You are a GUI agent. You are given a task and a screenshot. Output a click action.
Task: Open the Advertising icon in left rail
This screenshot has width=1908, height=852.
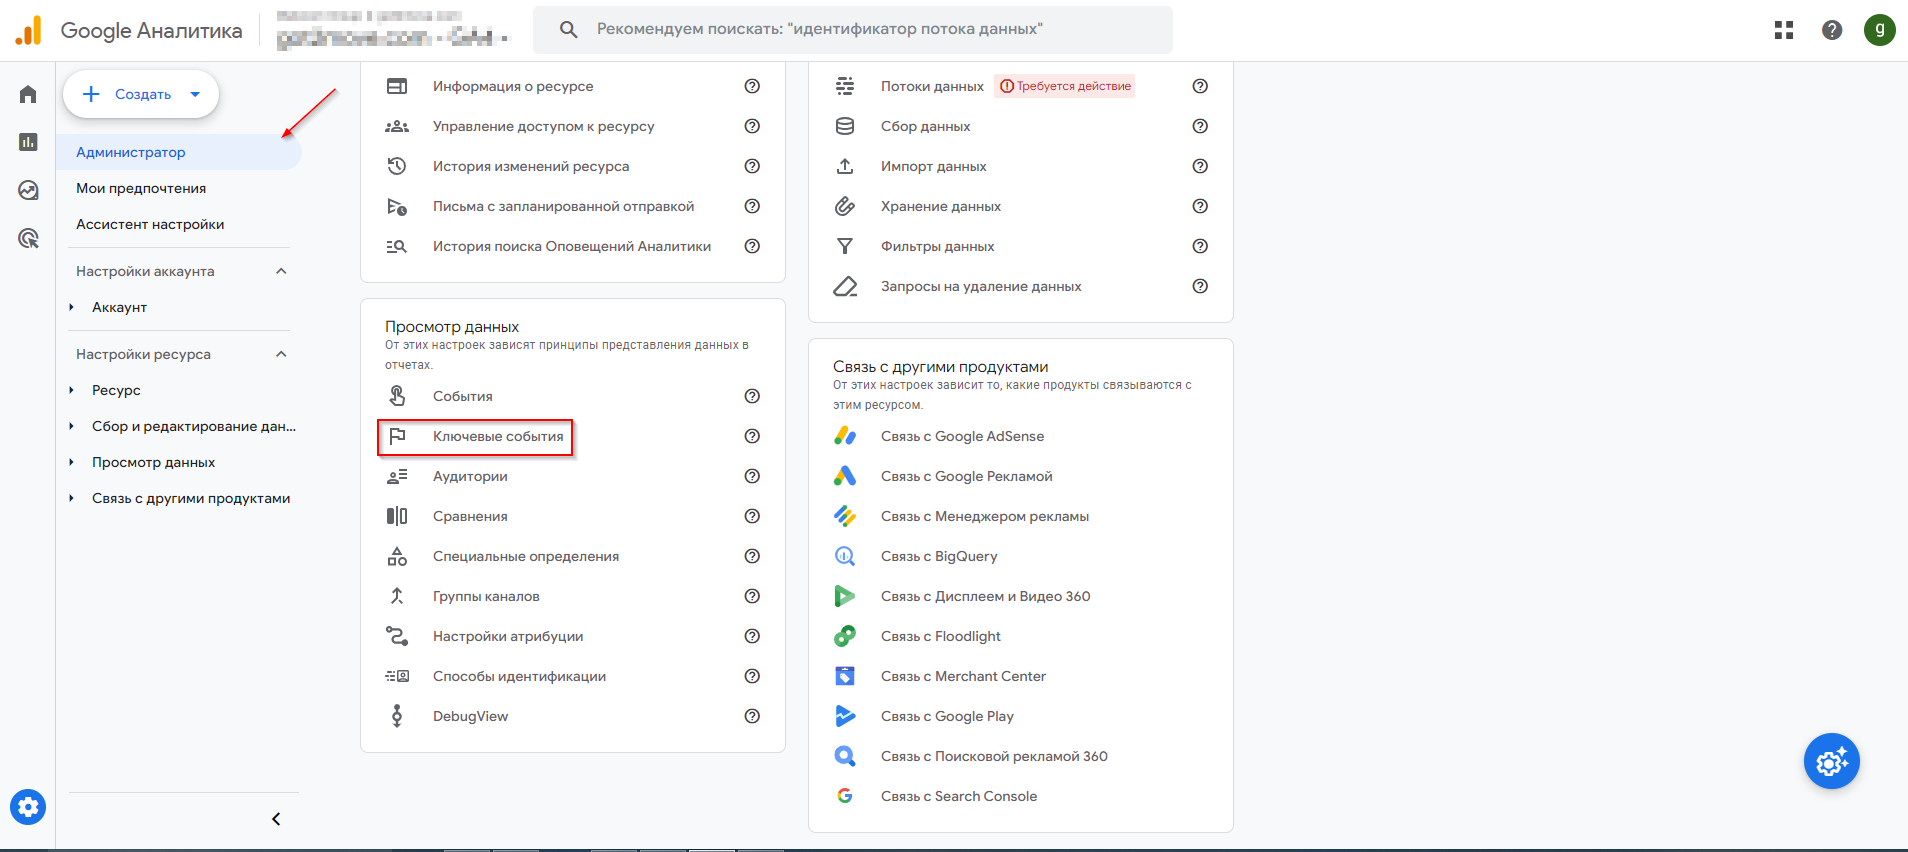pyautogui.click(x=28, y=238)
